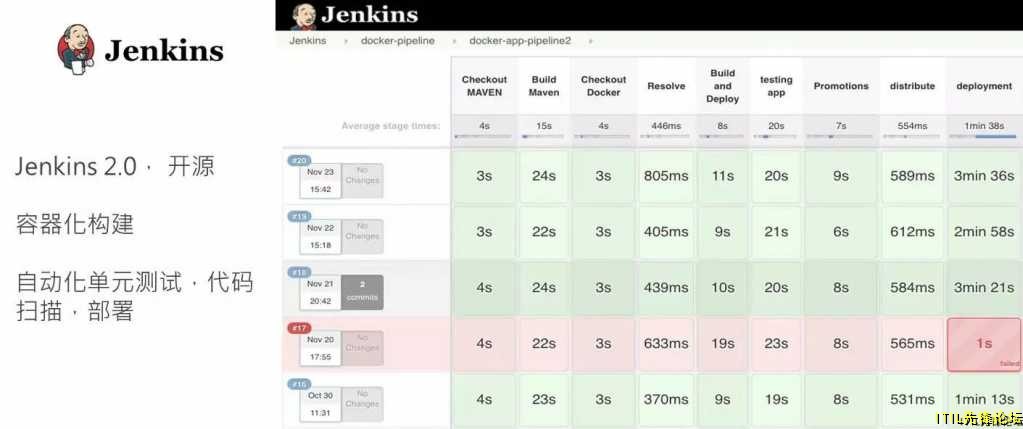The width and height of the screenshot is (1023, 429).
Task: Open the red failed Nov 20 build badge
Action: click(x=299, y=329)
